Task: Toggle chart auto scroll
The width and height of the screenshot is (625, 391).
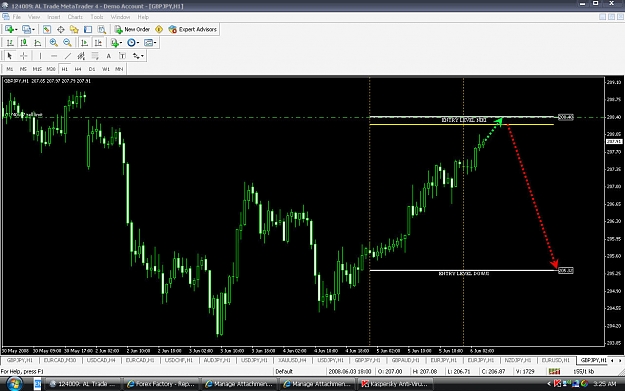Action: pyautogui.click(x=84, y=43)
